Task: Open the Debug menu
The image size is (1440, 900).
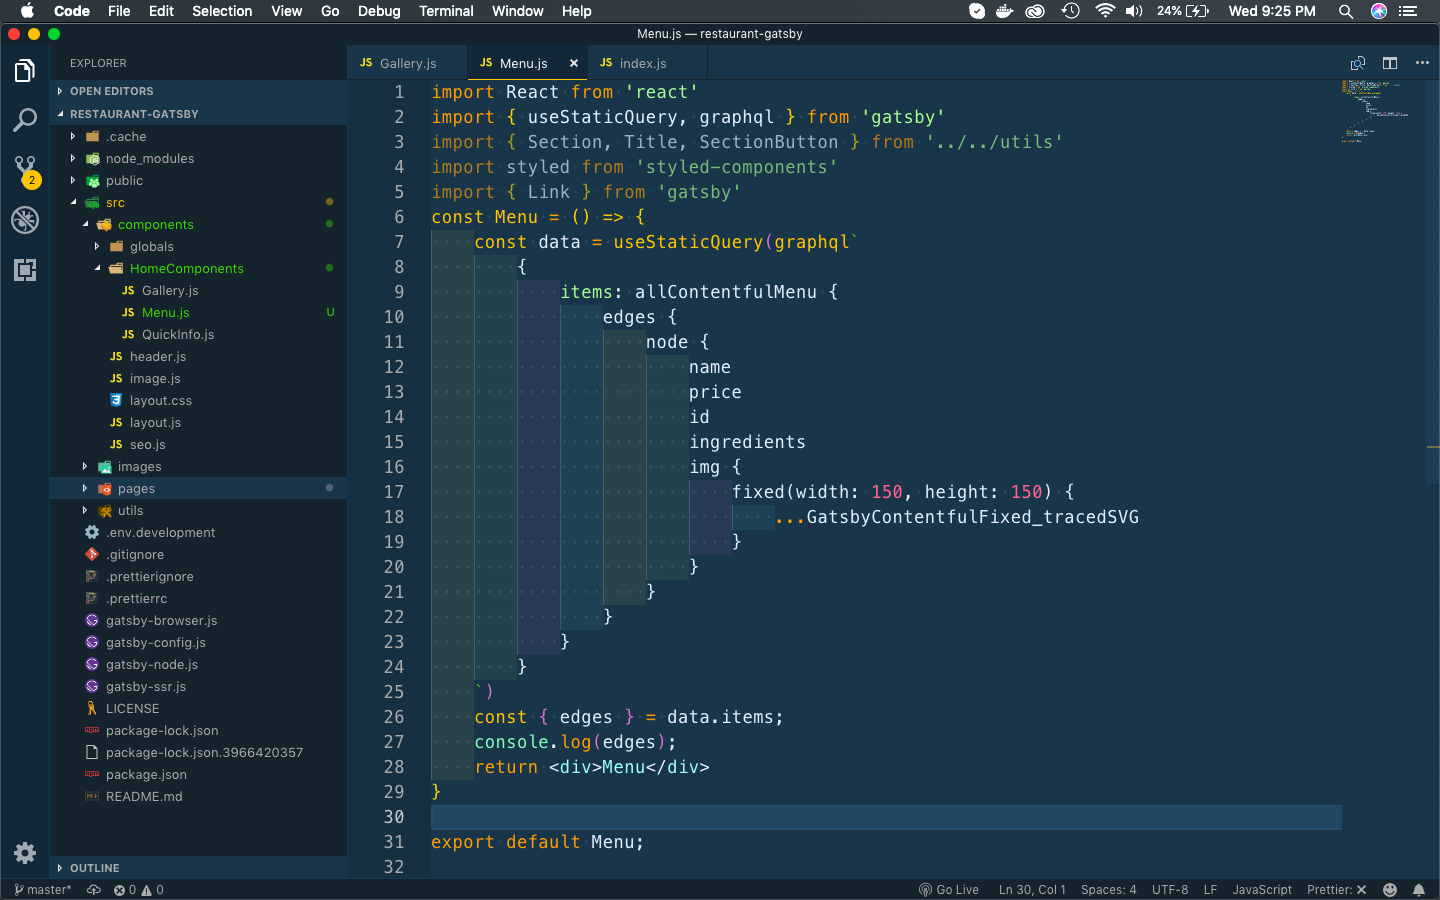Action: click(379, 11)
